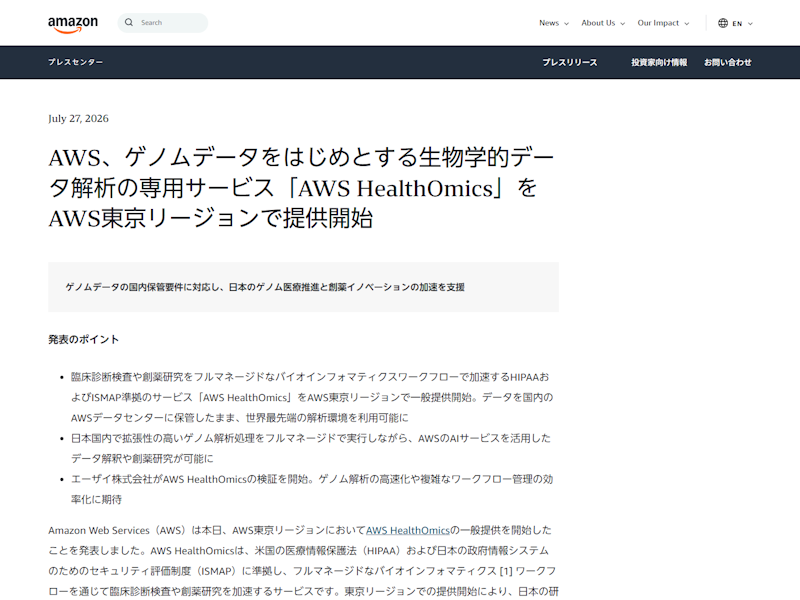Click bullet starting エーザイ株式会社がAWS
Viewport: 800px width, 600px height.
click(x=312, y=489)
